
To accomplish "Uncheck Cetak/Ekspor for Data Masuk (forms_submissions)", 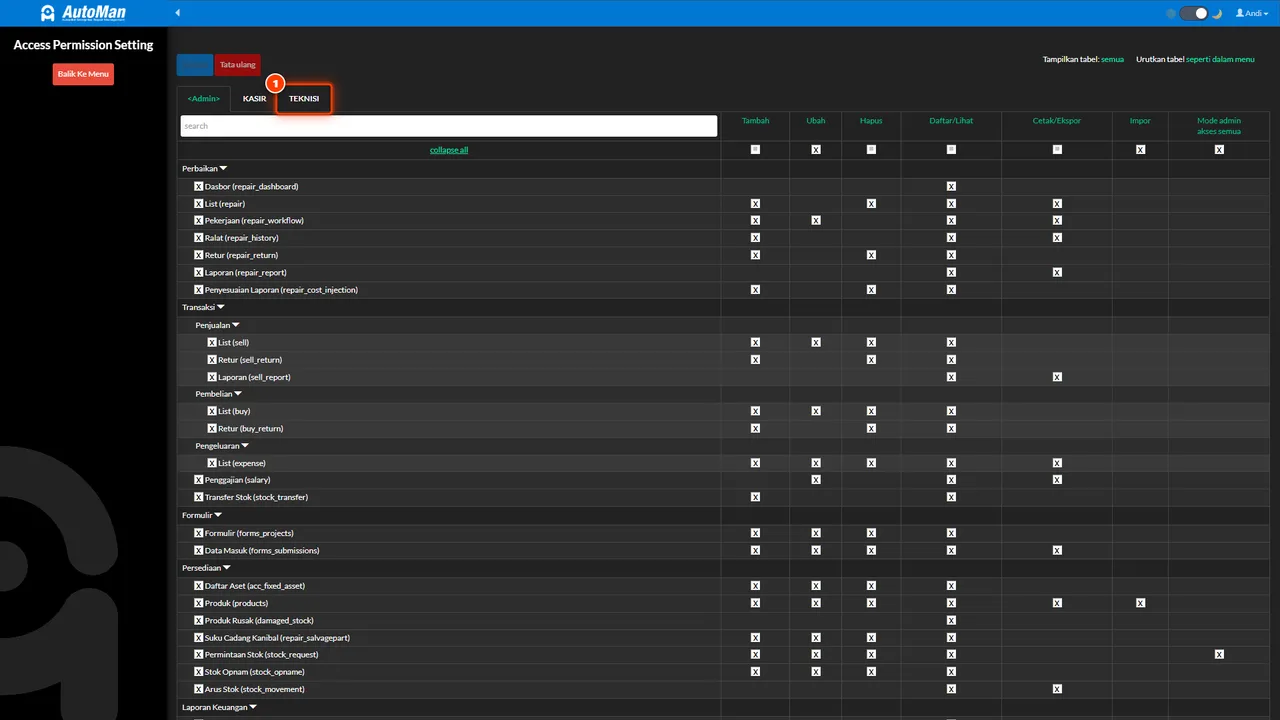I will point(1057,550).
